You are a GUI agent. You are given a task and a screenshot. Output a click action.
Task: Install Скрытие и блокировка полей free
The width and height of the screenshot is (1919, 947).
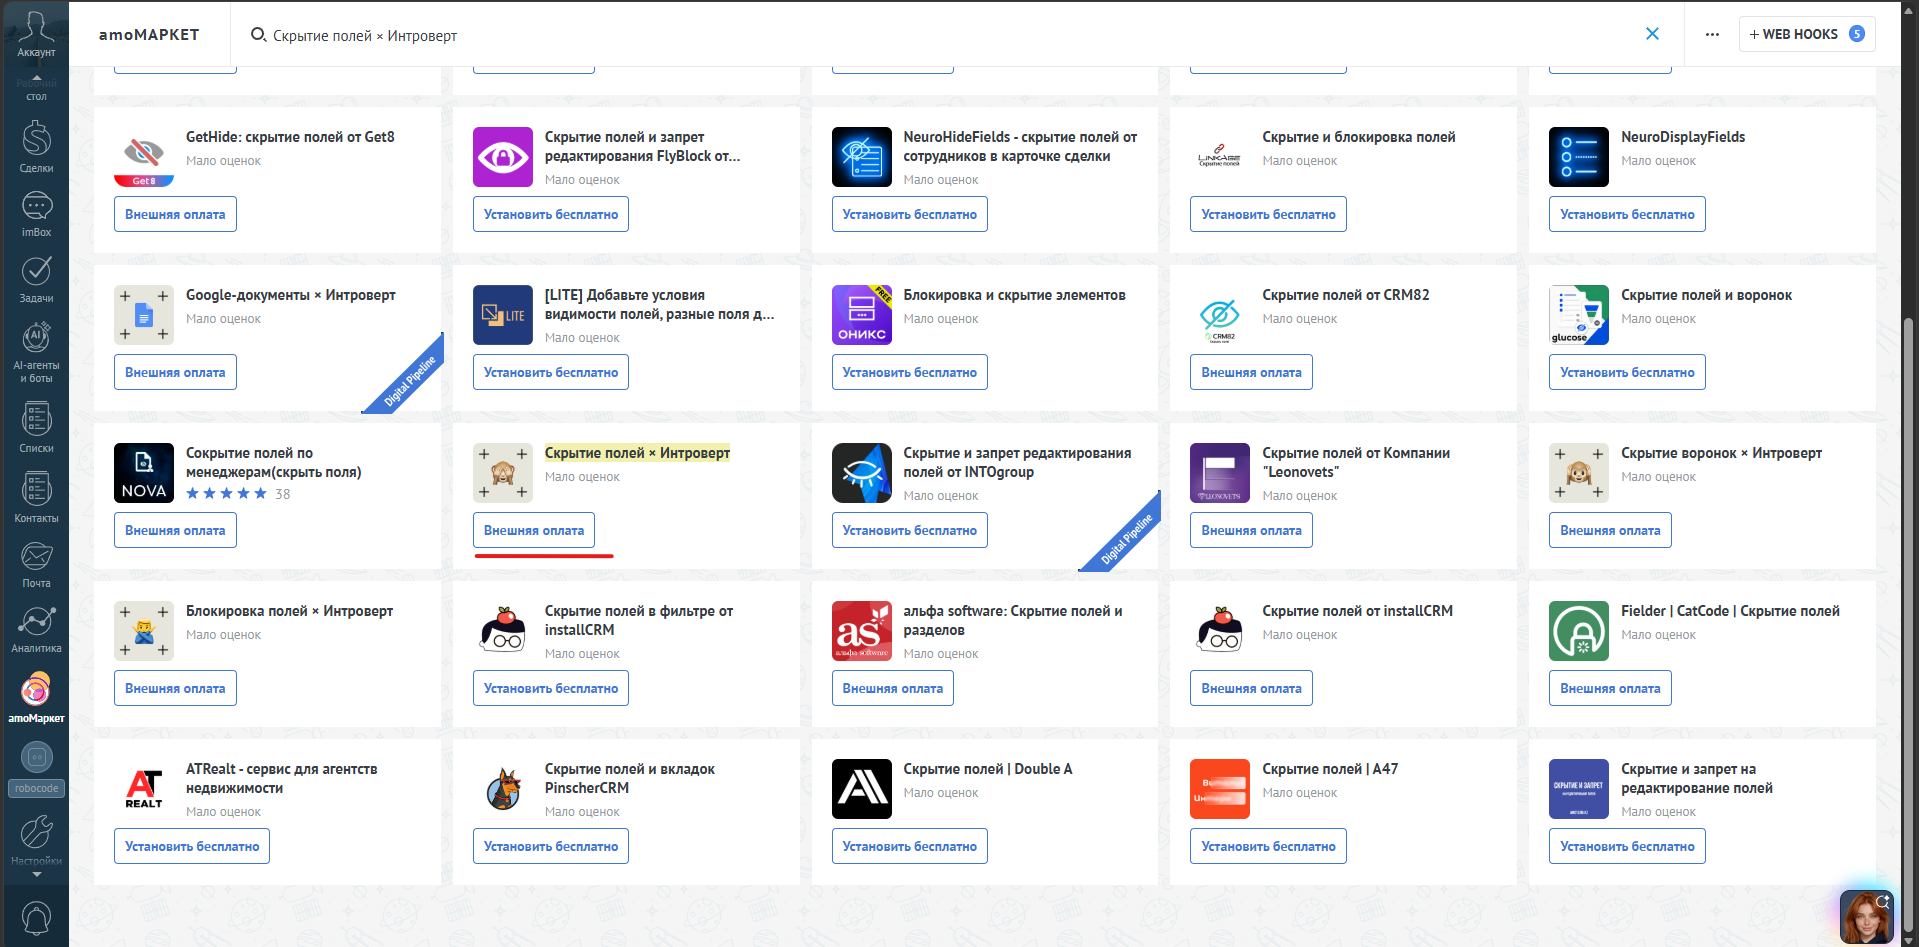1268,214
